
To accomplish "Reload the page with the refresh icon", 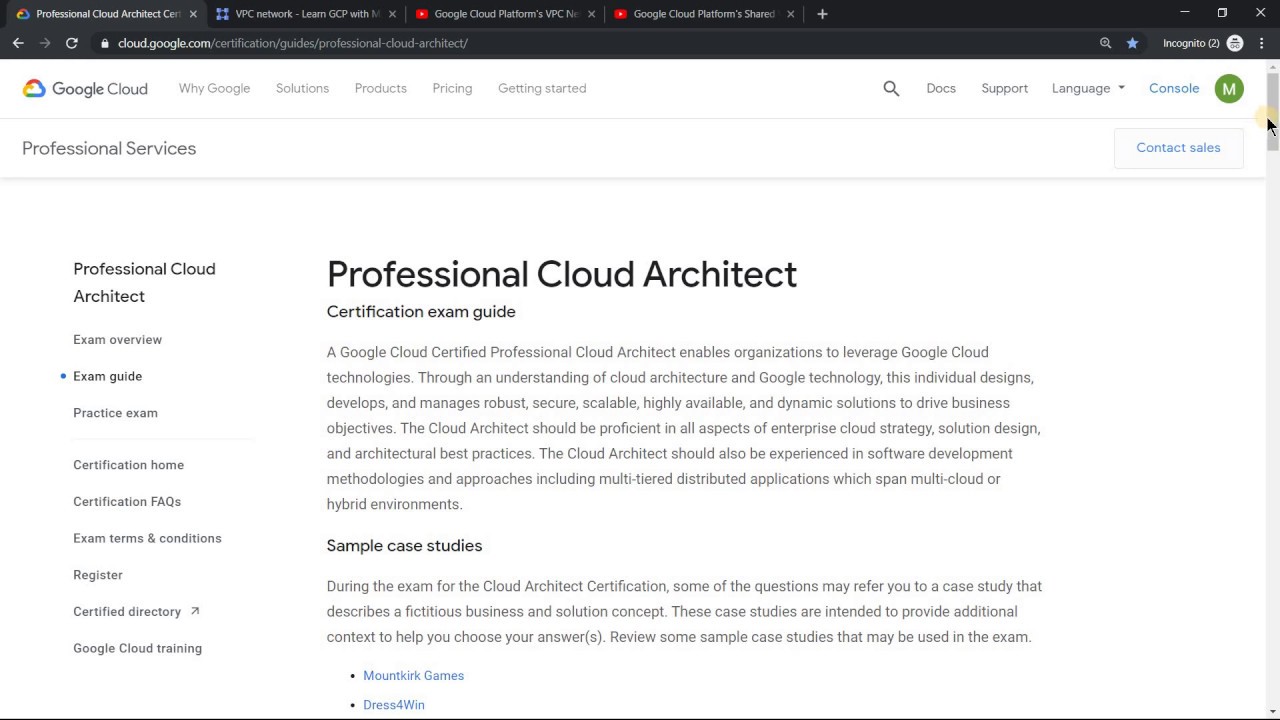I will click(x=72, y=43).
